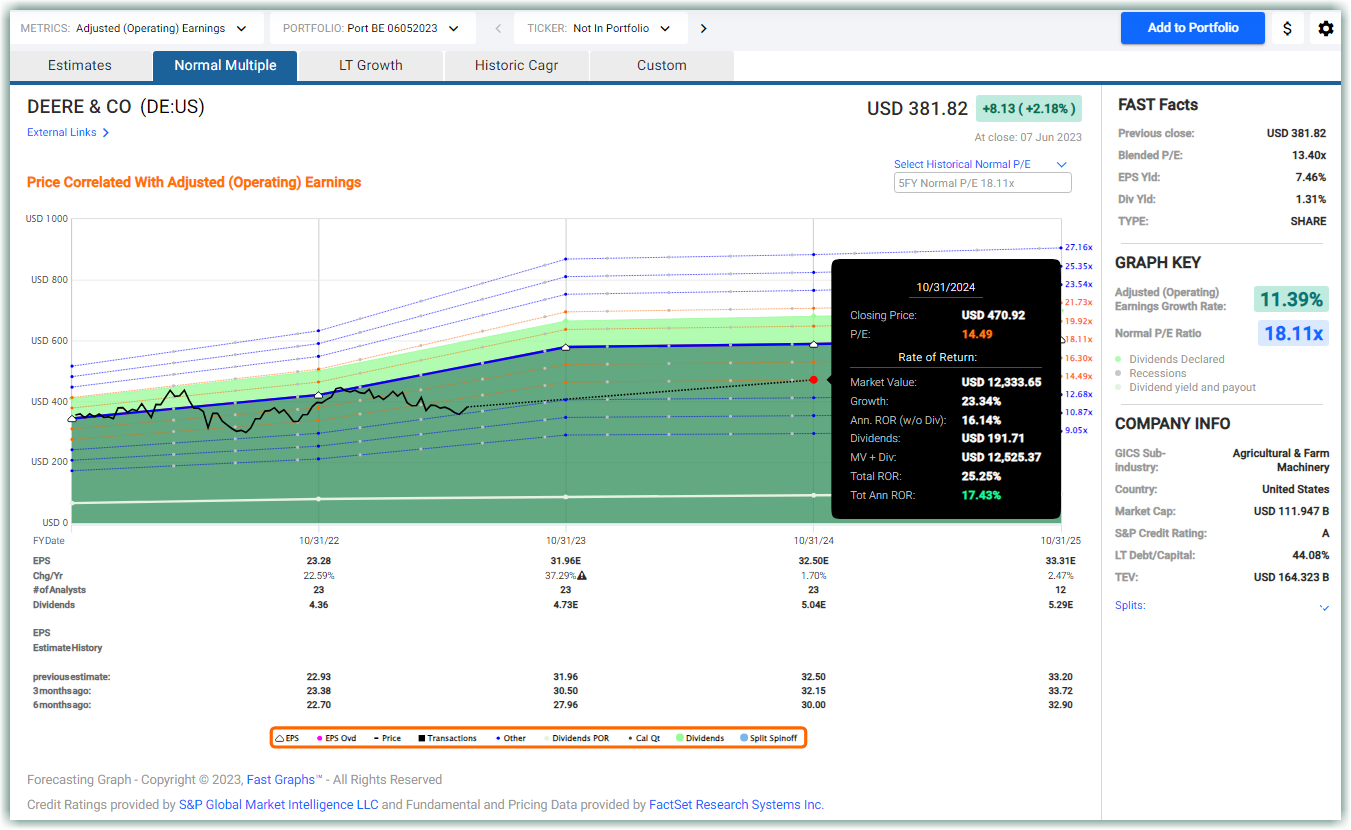Open the LT Growth tab
This screenshot has width=1351, height=830.
pyautogui.click(x=371, y=65)
